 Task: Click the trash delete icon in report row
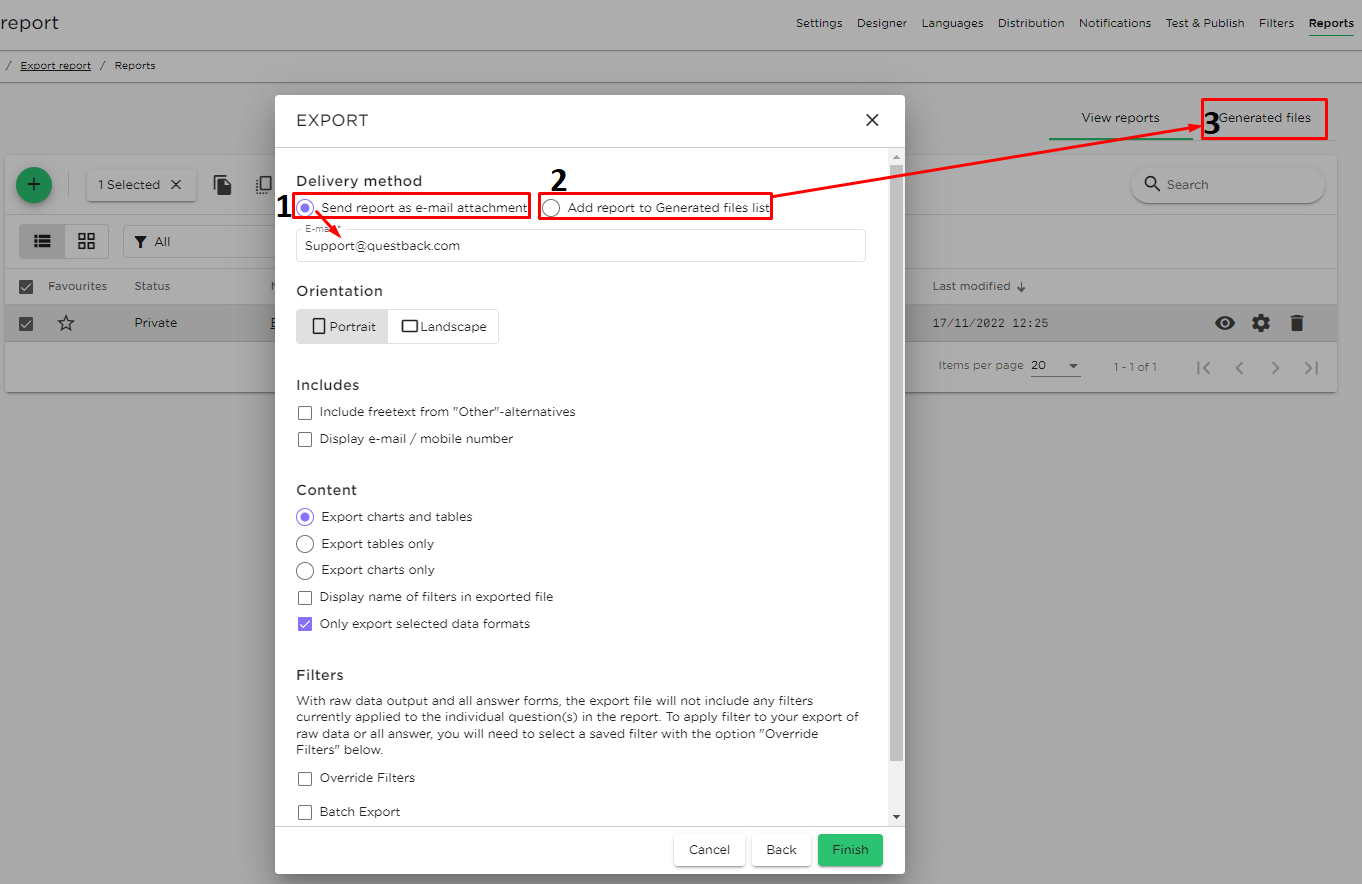(1297, 323)
